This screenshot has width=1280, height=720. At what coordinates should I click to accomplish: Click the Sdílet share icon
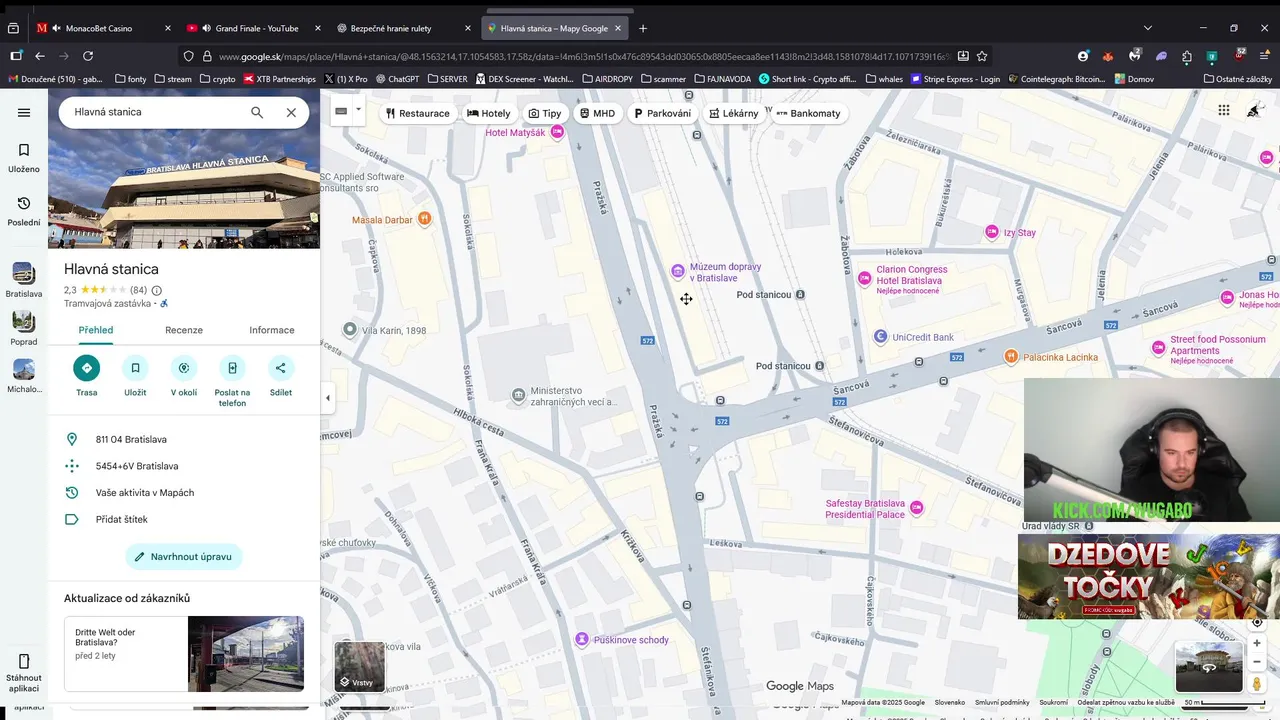pos(281,368)
